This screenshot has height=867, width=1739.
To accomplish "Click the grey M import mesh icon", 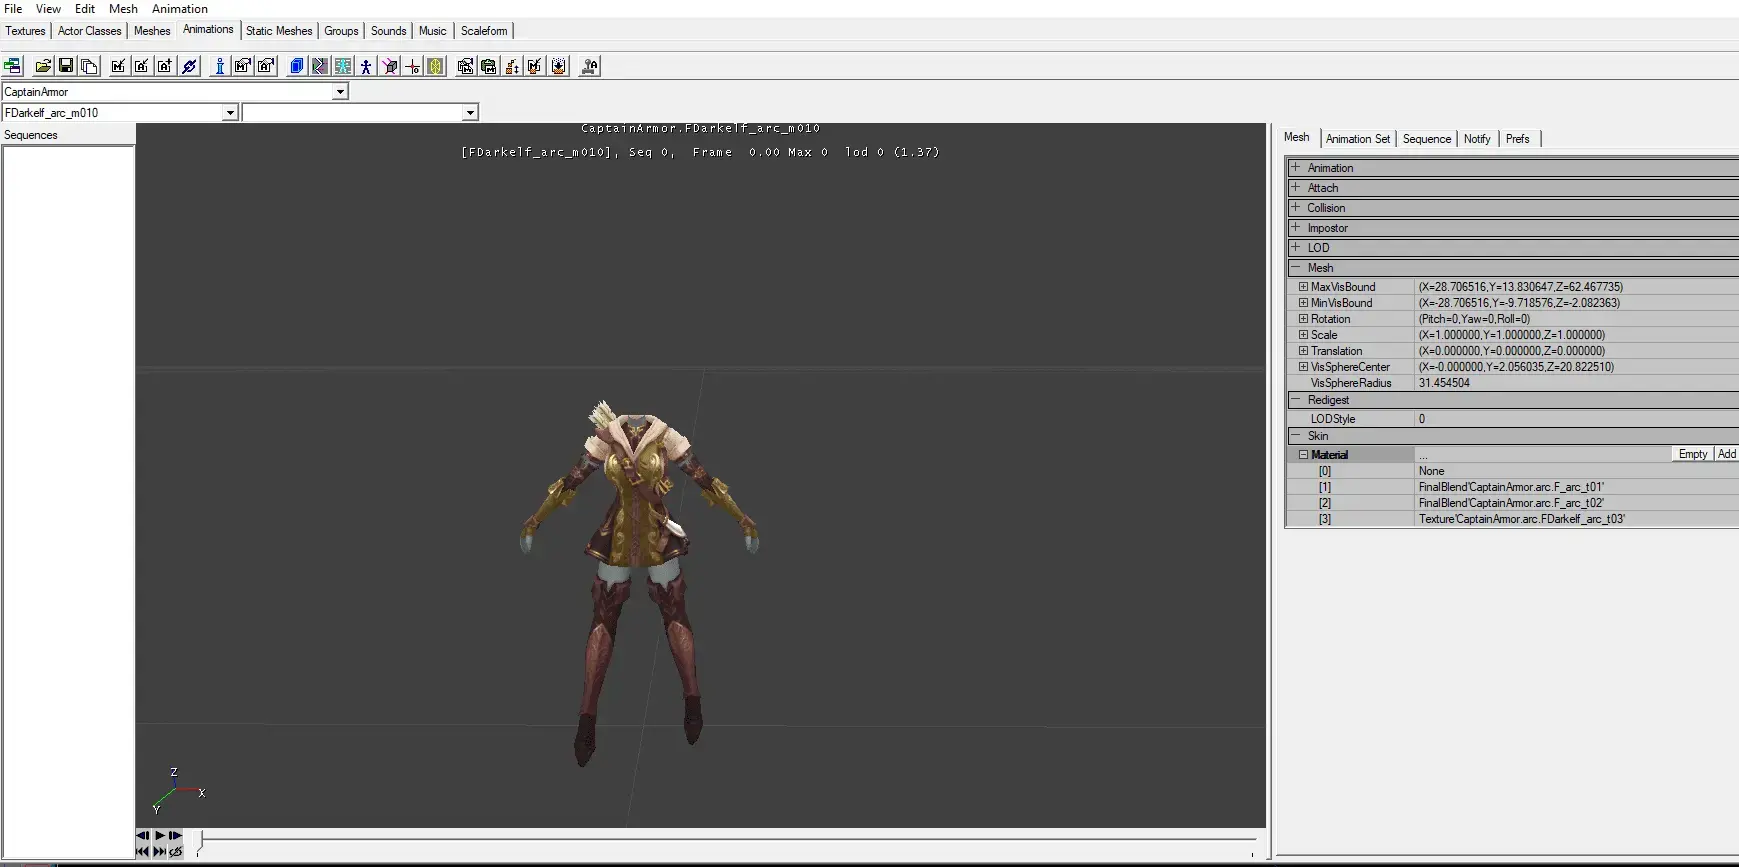I will coord(466,66).
